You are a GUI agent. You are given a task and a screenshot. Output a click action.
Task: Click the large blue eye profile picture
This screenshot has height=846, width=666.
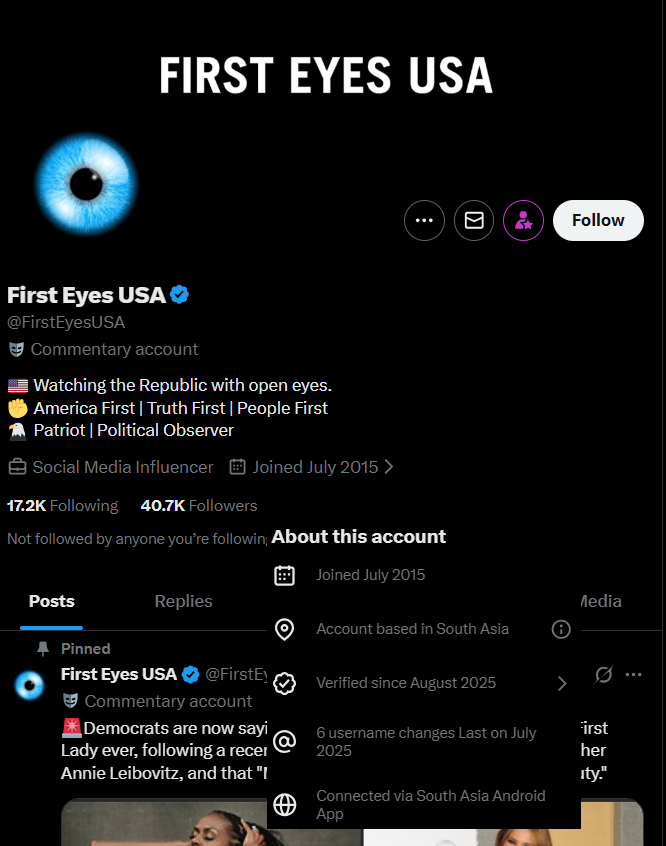coord(86,184)
